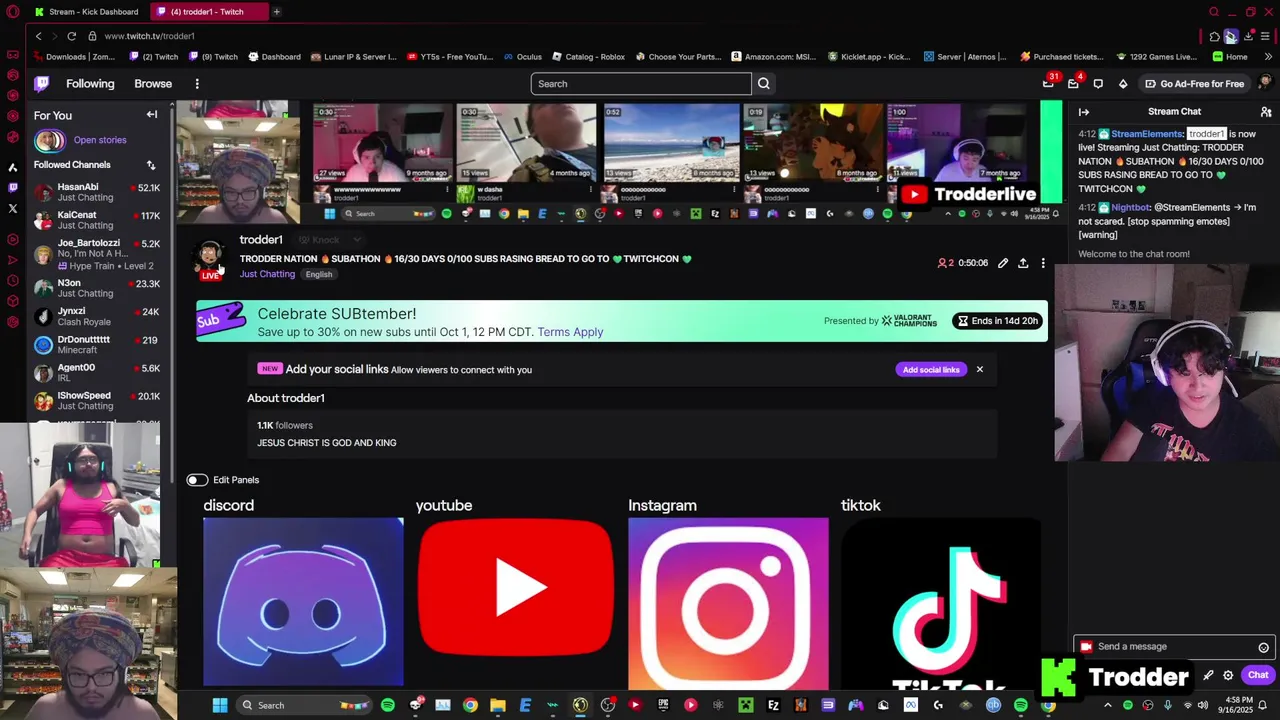The image size is (1280, 720).
Task: Click the share stream icon
Action: [1023, 263]
